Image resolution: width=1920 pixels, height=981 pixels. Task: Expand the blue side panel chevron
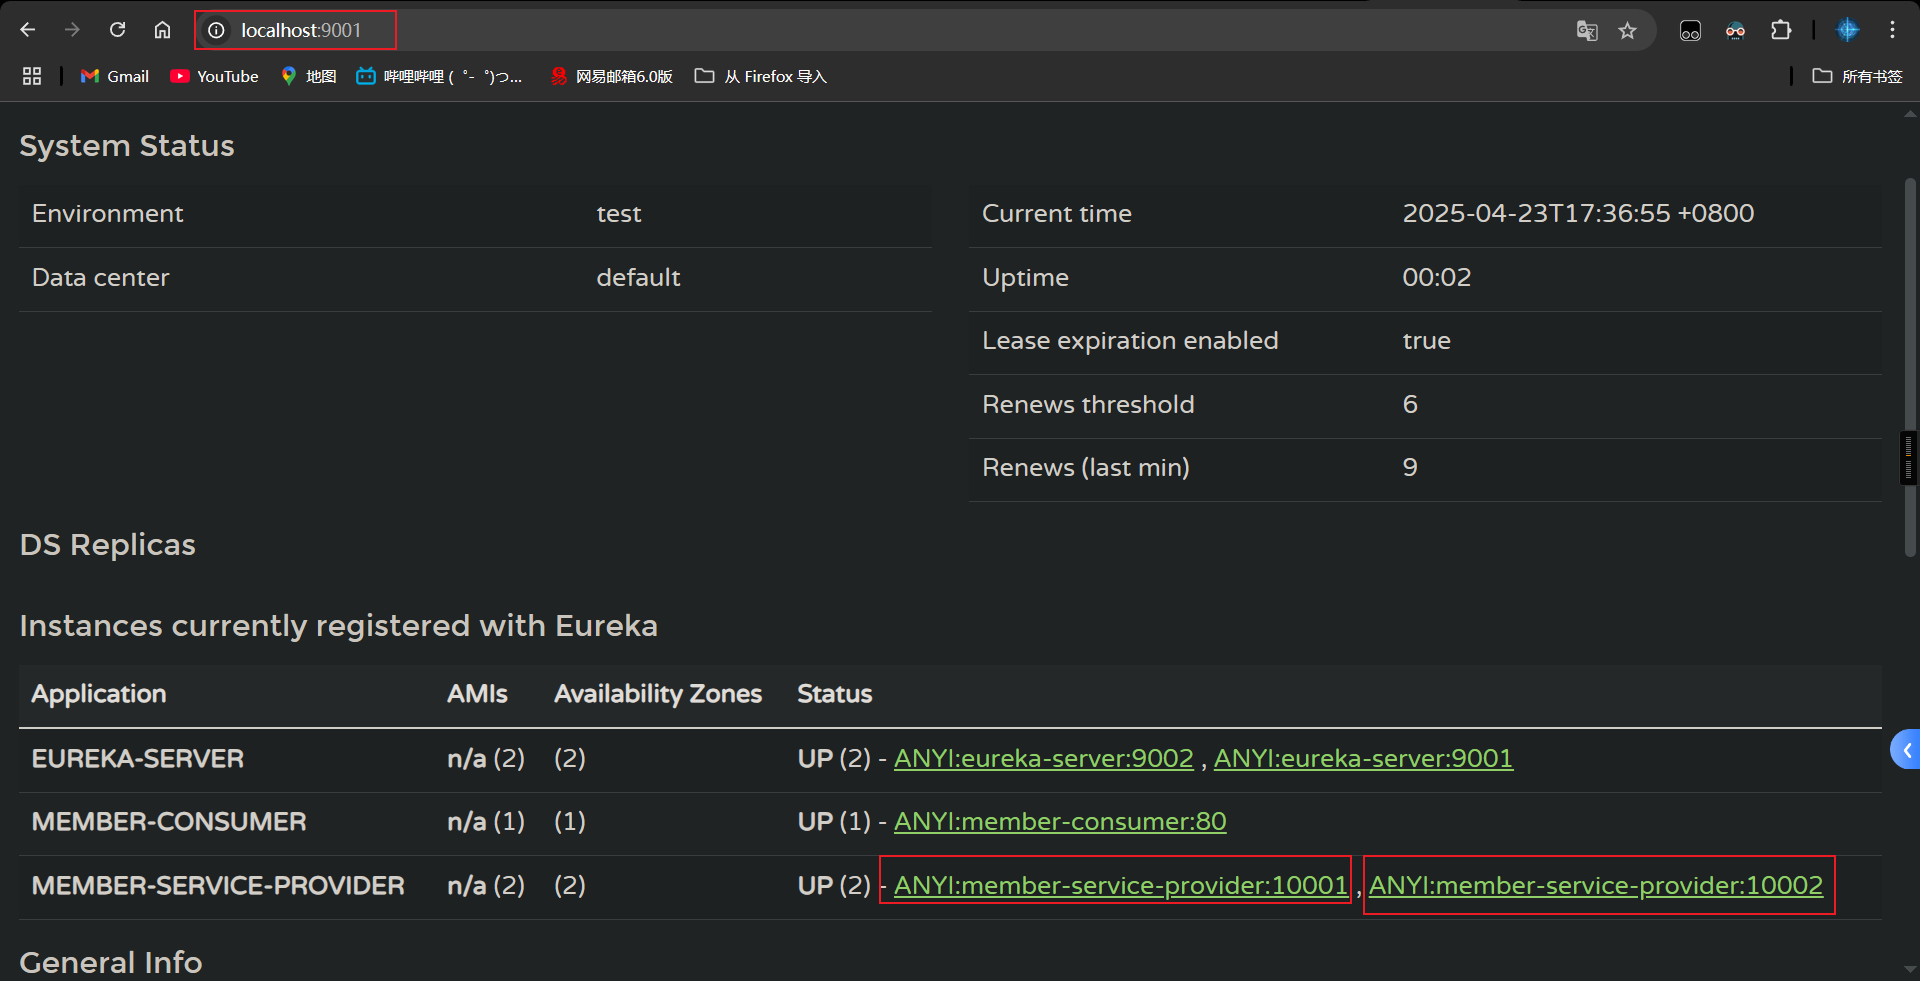pyautogui.click(x=1906, y=750)
